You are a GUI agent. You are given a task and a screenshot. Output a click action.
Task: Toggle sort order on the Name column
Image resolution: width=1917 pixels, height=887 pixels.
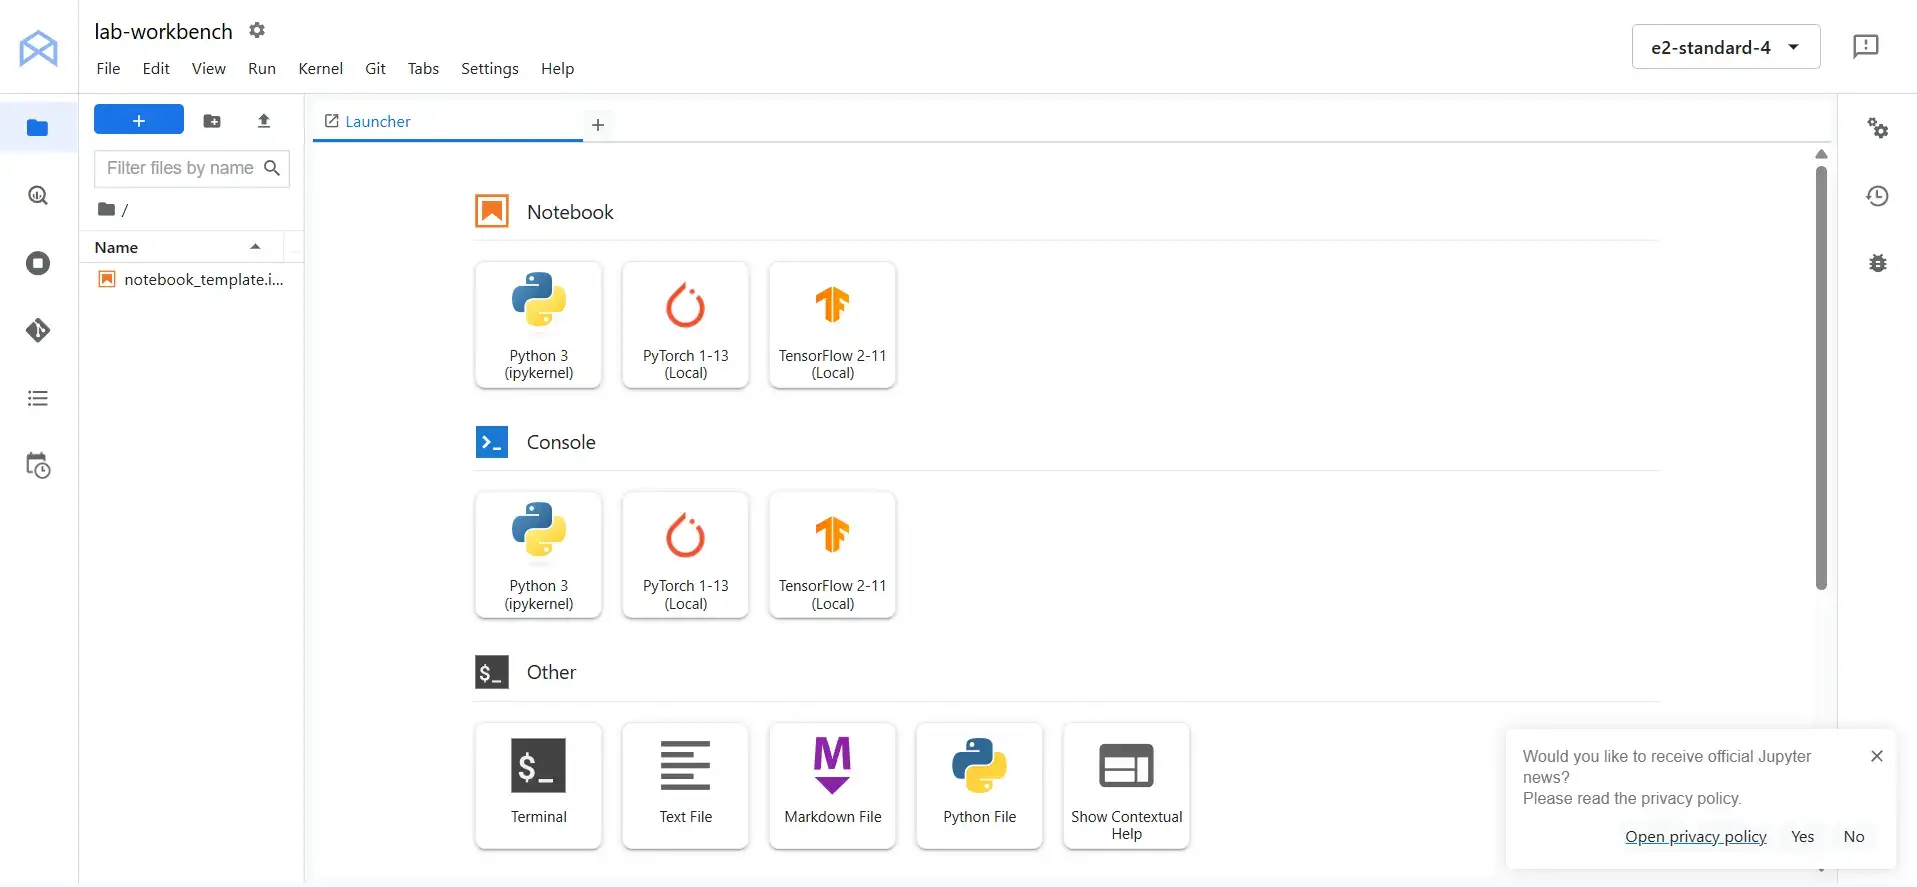click(180, 247)
